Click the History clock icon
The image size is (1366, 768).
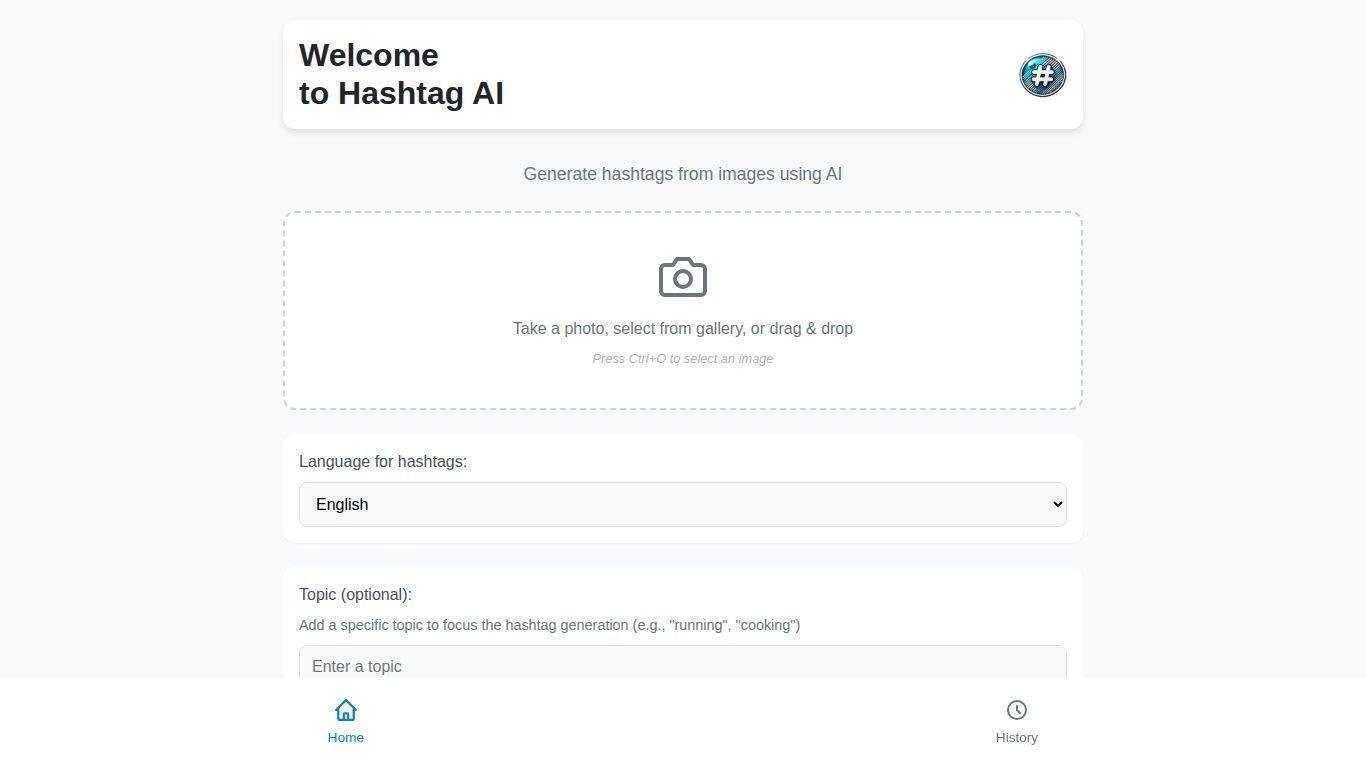1016,710
